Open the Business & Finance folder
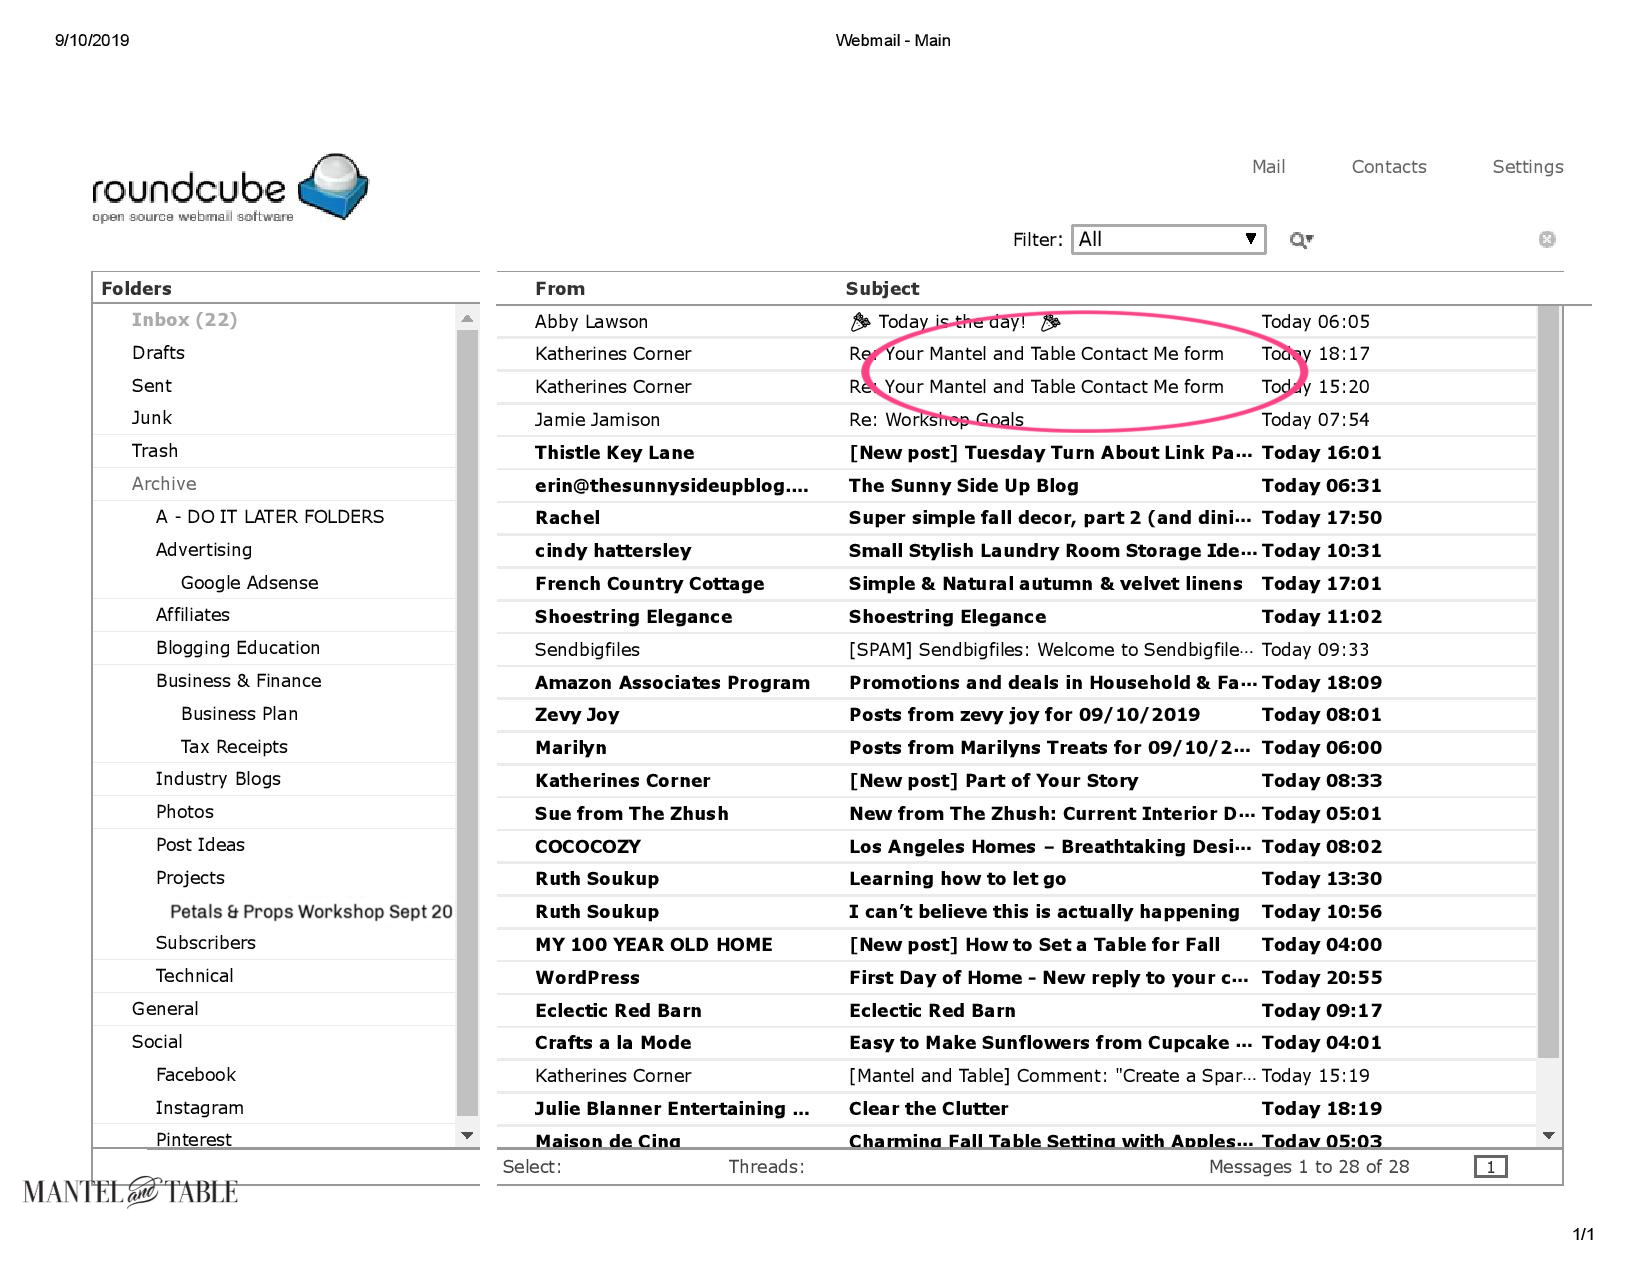 (238, 681)
